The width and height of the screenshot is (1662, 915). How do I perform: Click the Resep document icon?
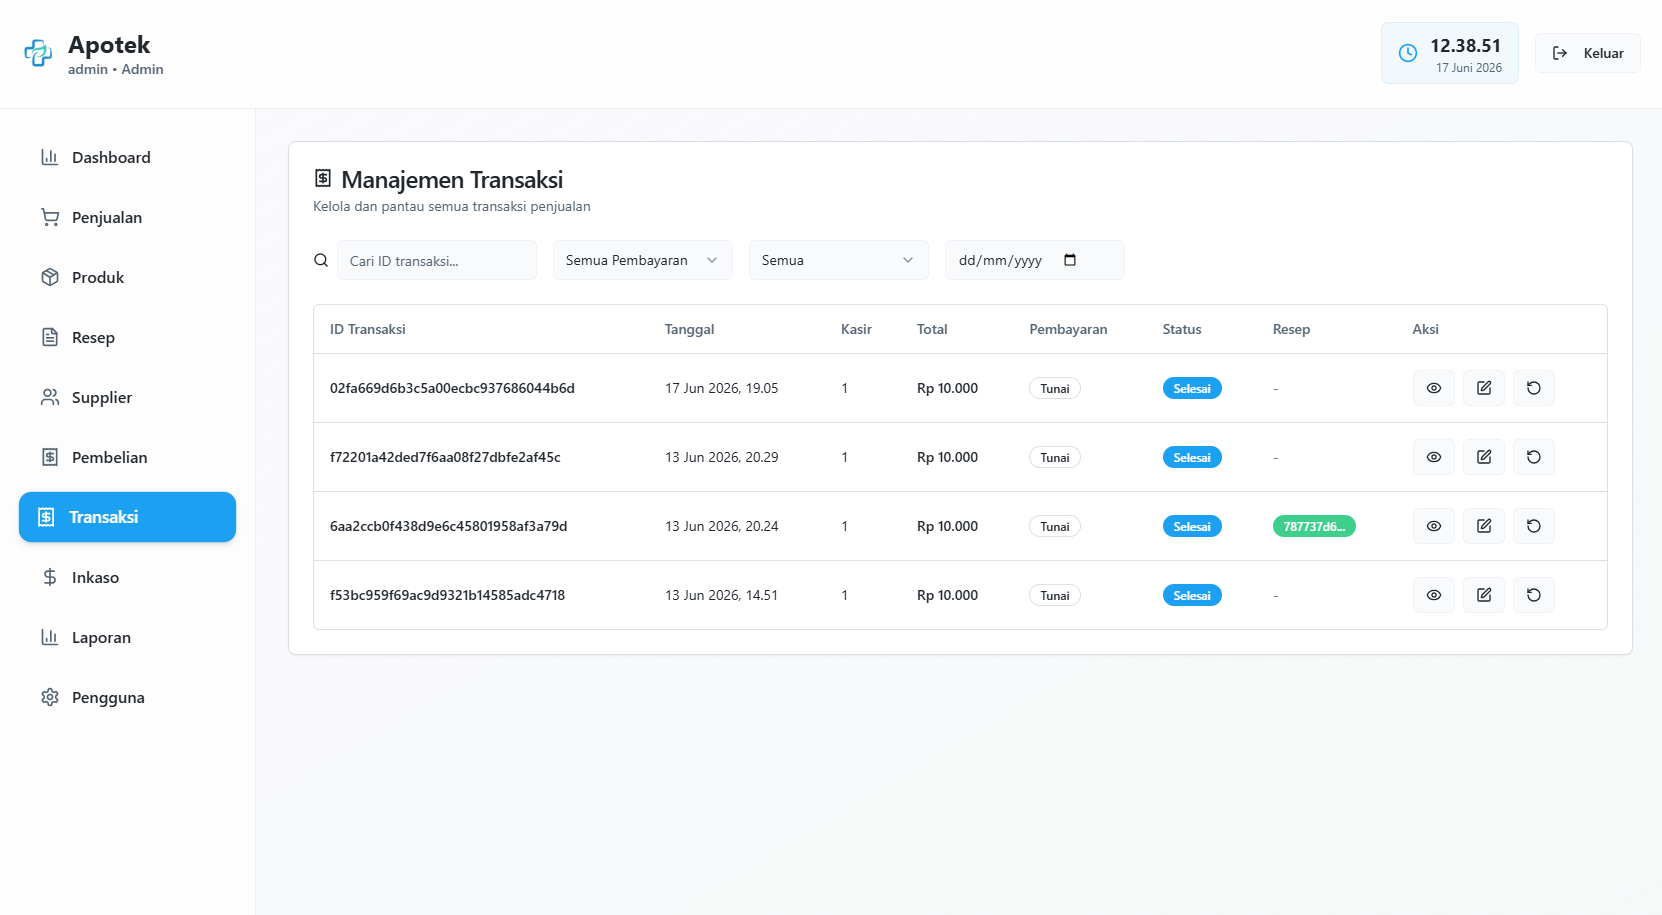pos(50,337)
